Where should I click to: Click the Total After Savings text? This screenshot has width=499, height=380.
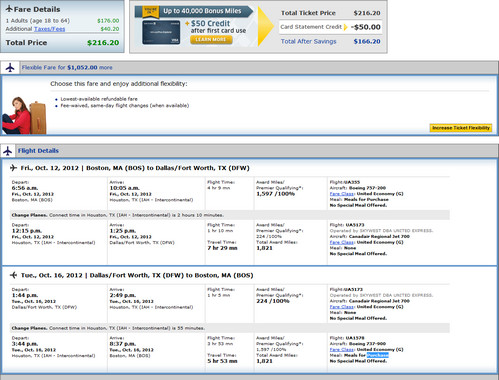click(308, 41)
